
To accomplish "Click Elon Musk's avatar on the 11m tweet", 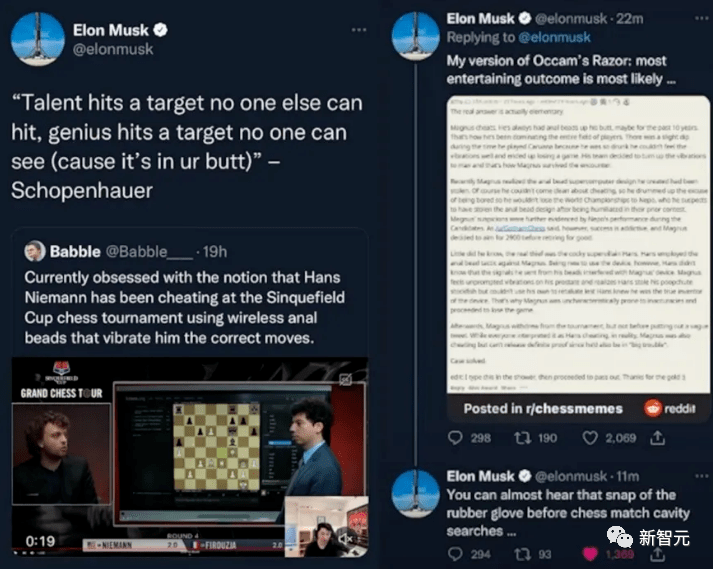I will 415,492.
